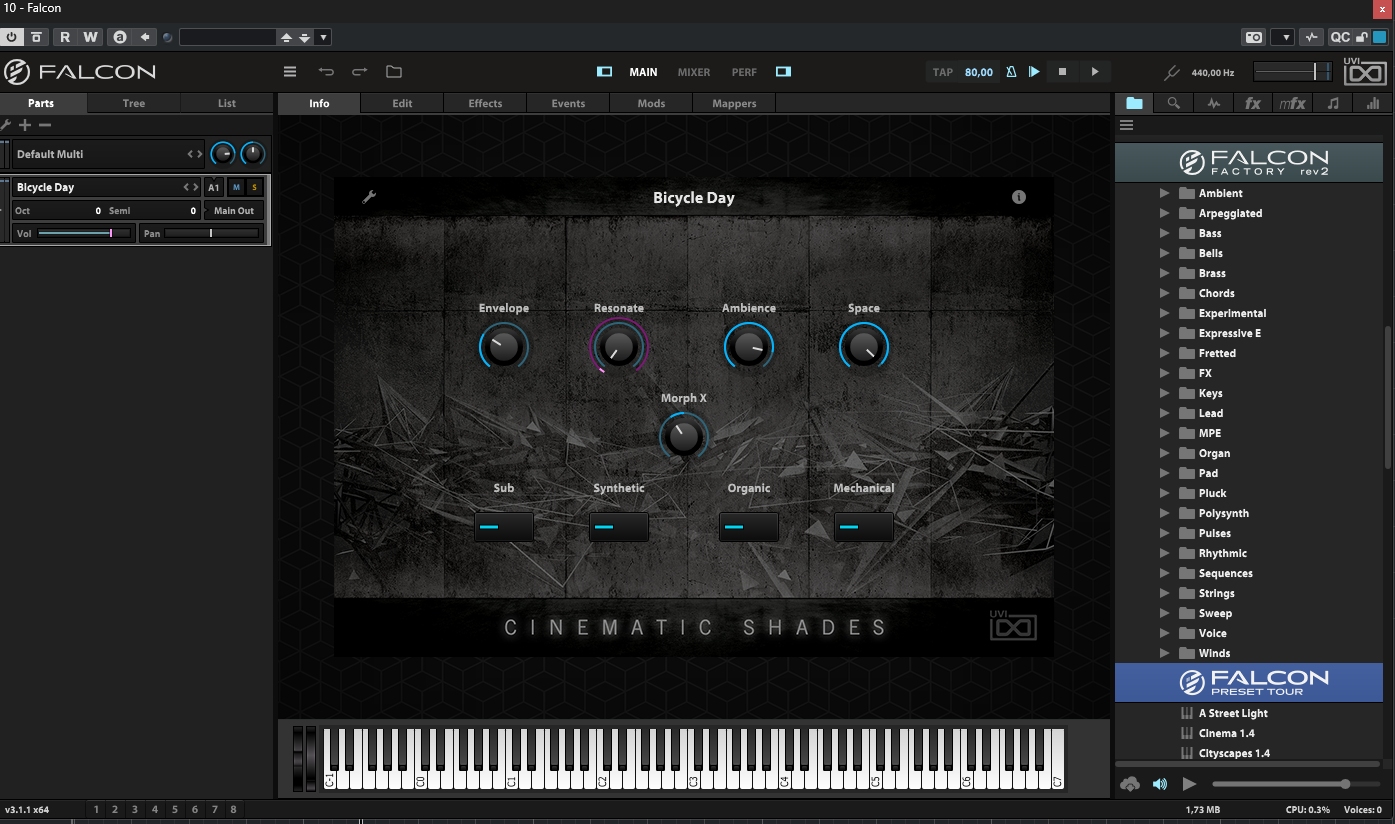Switch to MAIN view
This screenshot has height=824, width=1395.
point(643,72)
